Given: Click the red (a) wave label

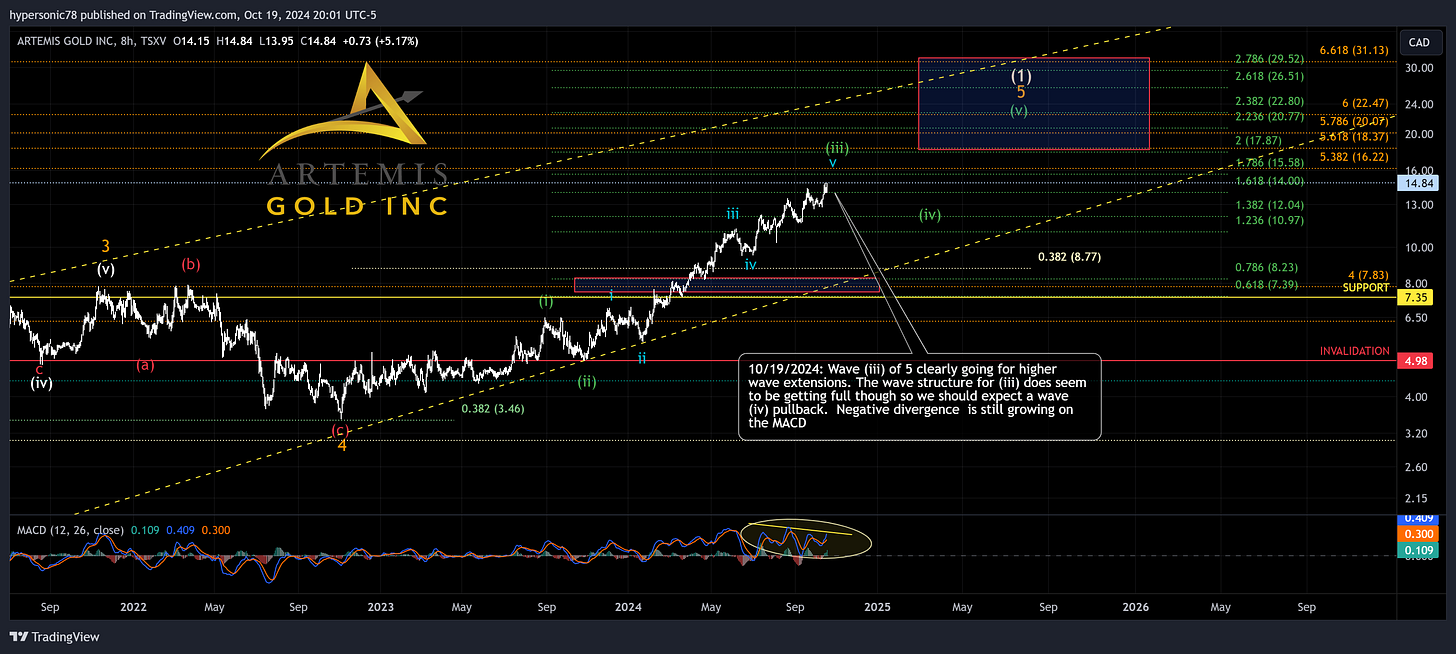Looking at the screenshot, I should [146, 365].
